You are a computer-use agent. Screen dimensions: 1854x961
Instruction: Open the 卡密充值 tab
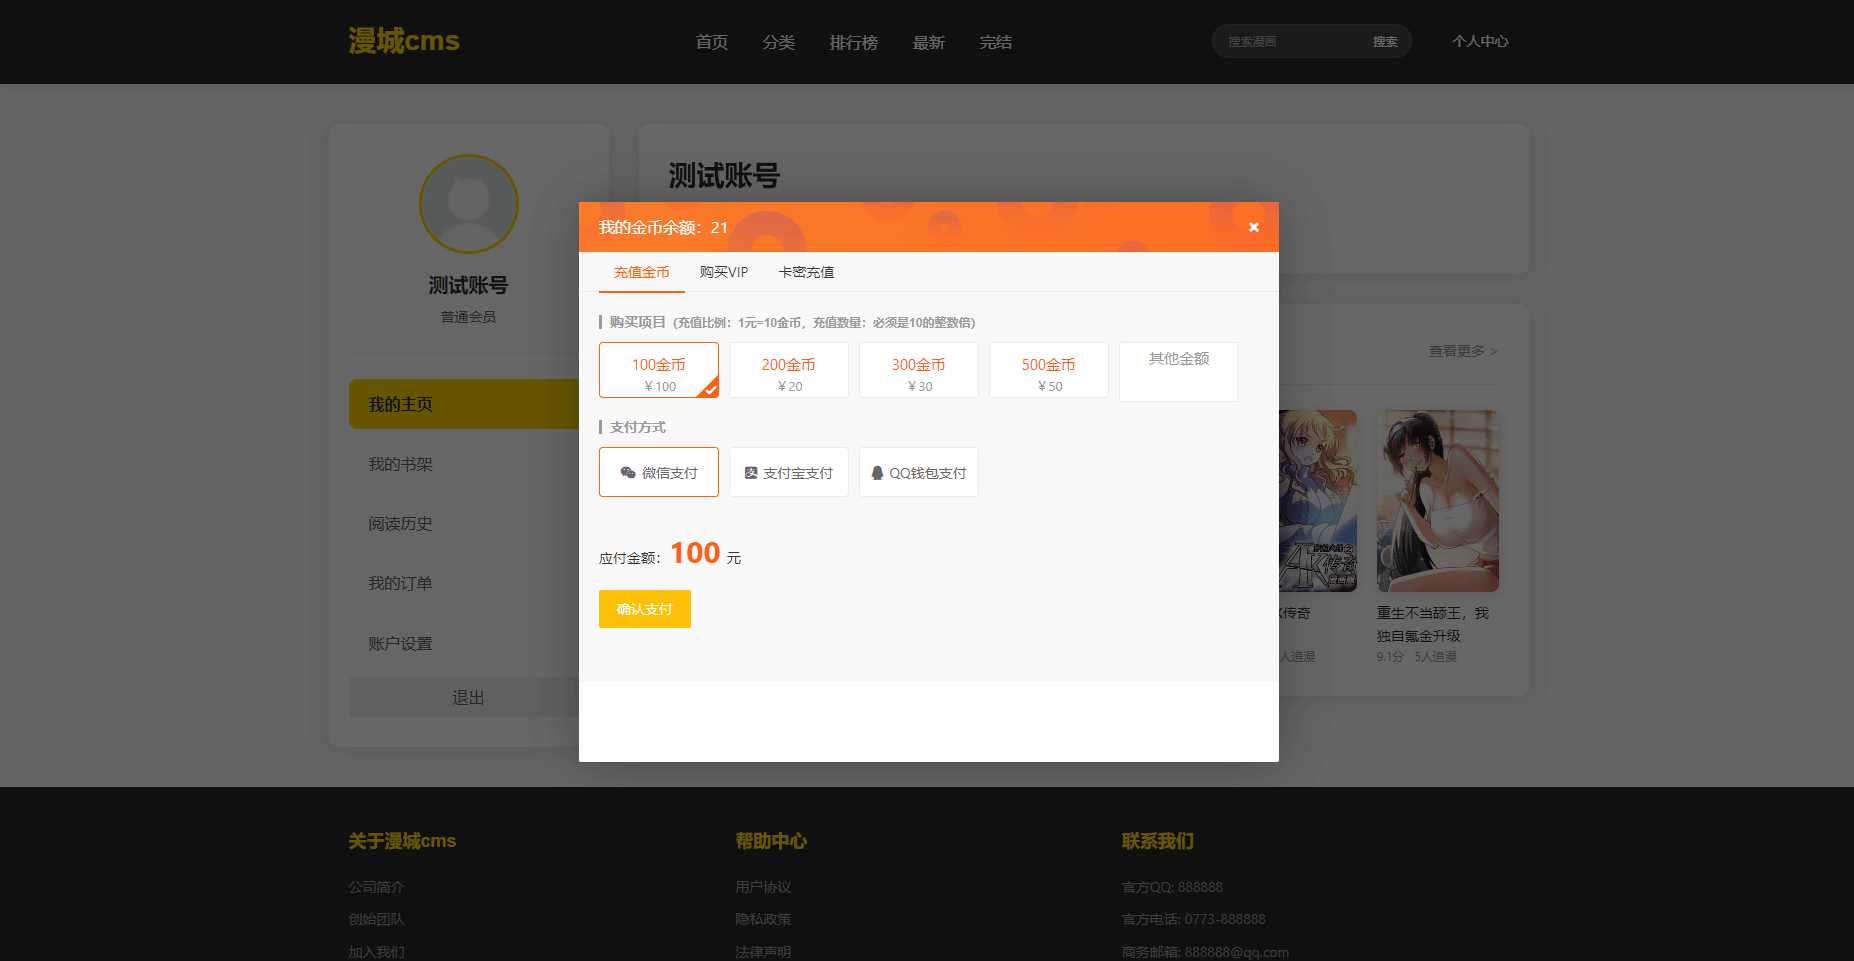click(x=806, y=272)
